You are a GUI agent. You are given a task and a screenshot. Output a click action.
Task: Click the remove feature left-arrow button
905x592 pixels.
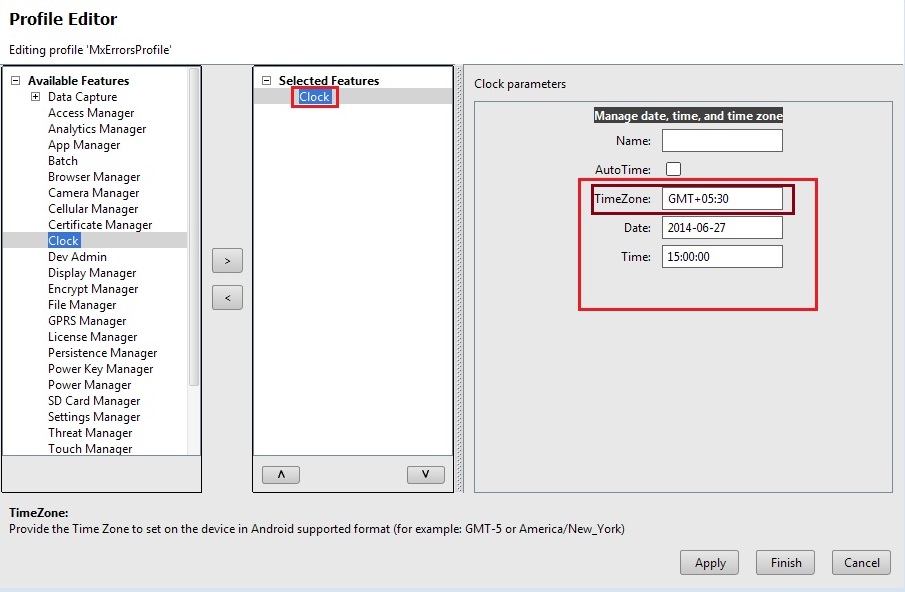pyautogui.click(x=227, y=298)
